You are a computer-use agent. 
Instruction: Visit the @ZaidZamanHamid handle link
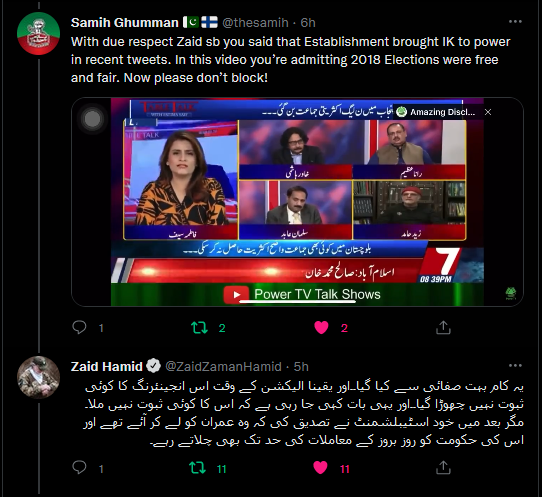[x=223, y=366]
